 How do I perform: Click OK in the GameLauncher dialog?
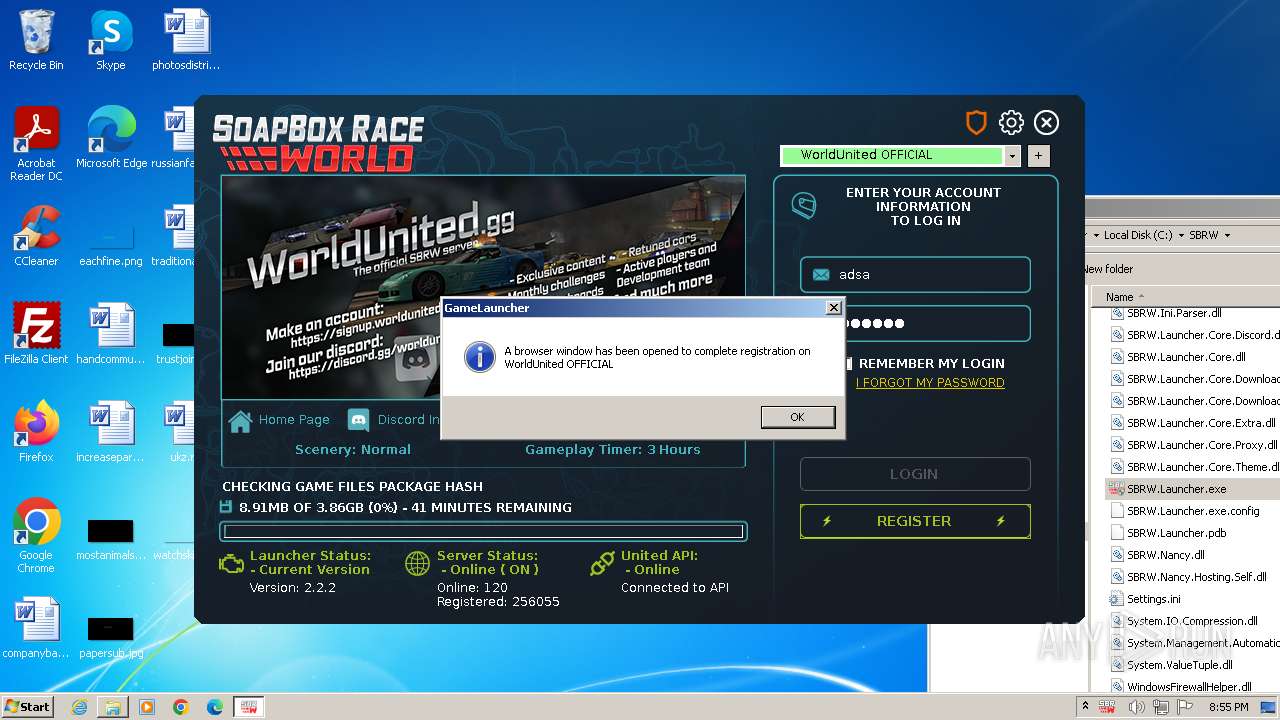797,417
